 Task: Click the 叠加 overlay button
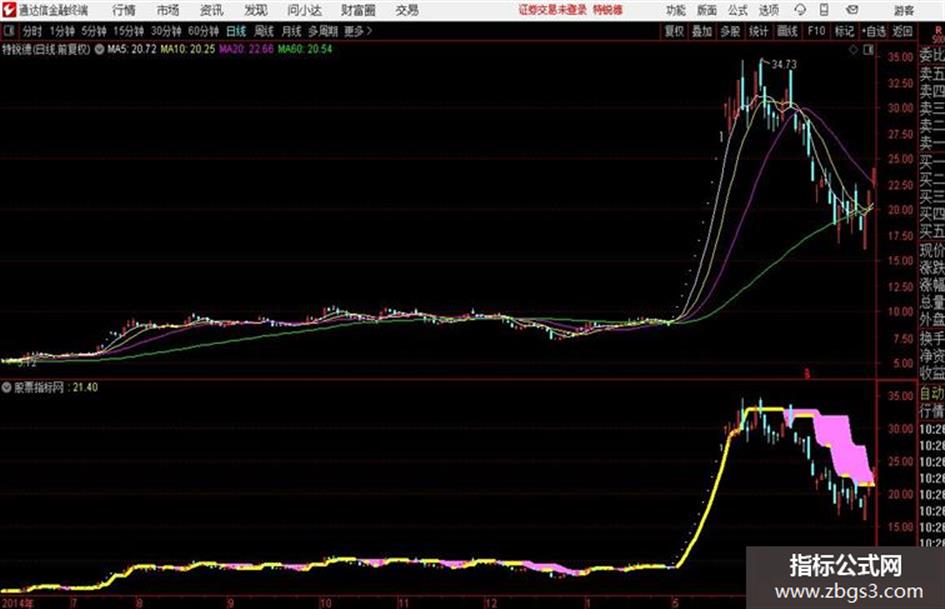coord(702,31)
